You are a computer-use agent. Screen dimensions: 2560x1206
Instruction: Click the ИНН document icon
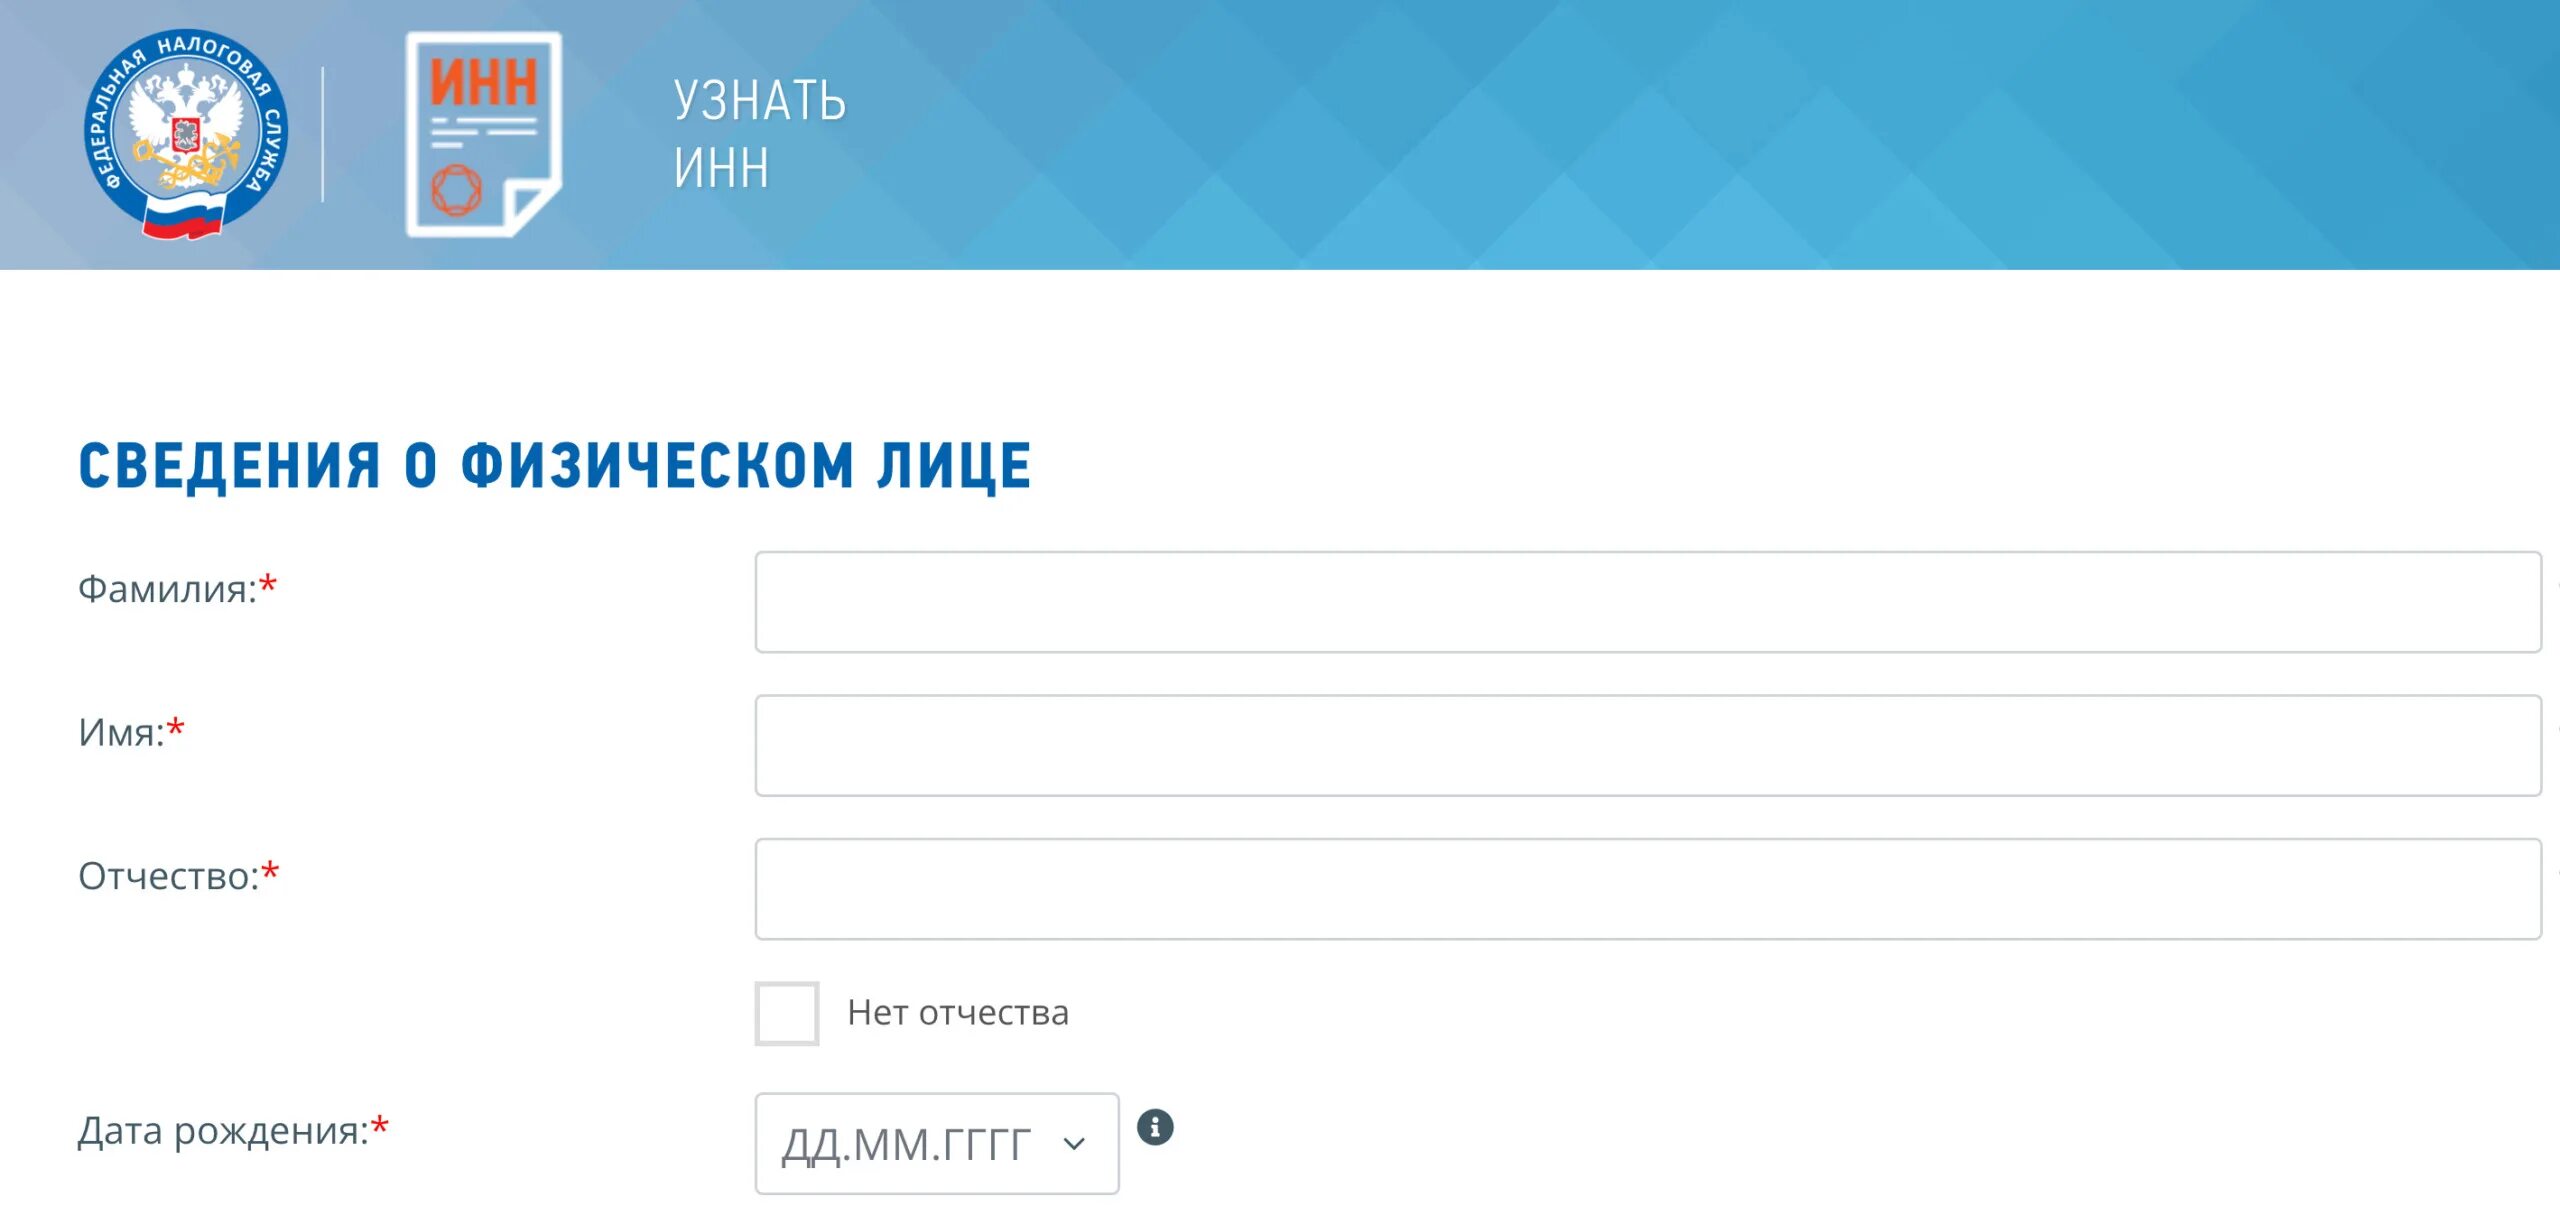pos(484,134)
